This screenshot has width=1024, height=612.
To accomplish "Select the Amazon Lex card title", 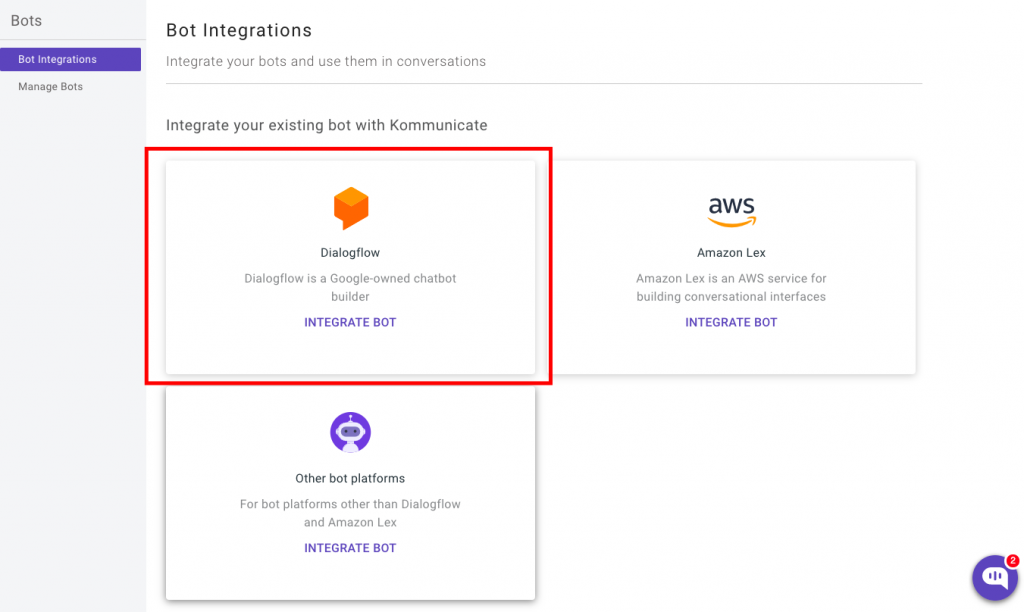I will pos(731,253).
